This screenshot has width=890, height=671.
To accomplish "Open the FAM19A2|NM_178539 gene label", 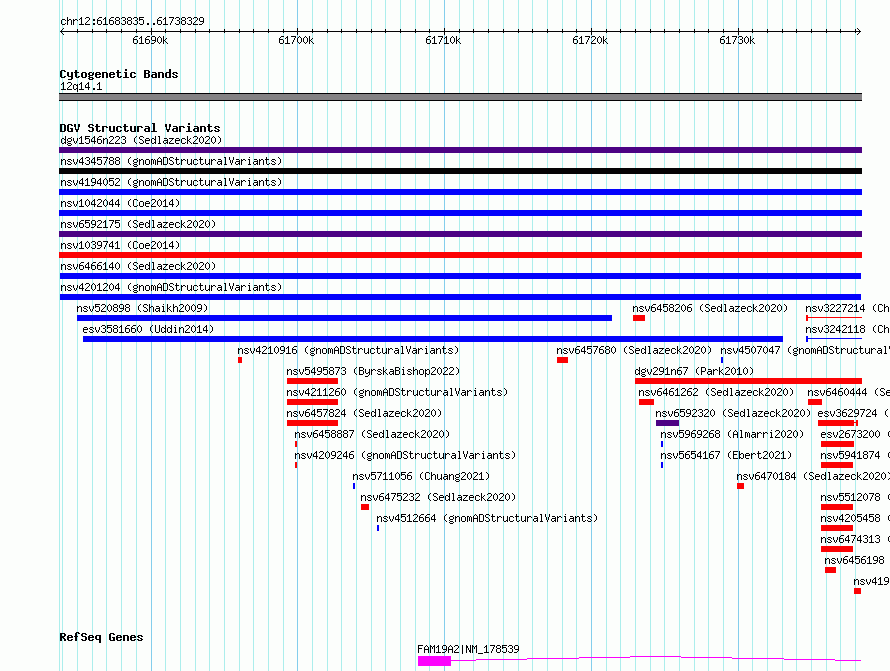I will pos(468,649).
